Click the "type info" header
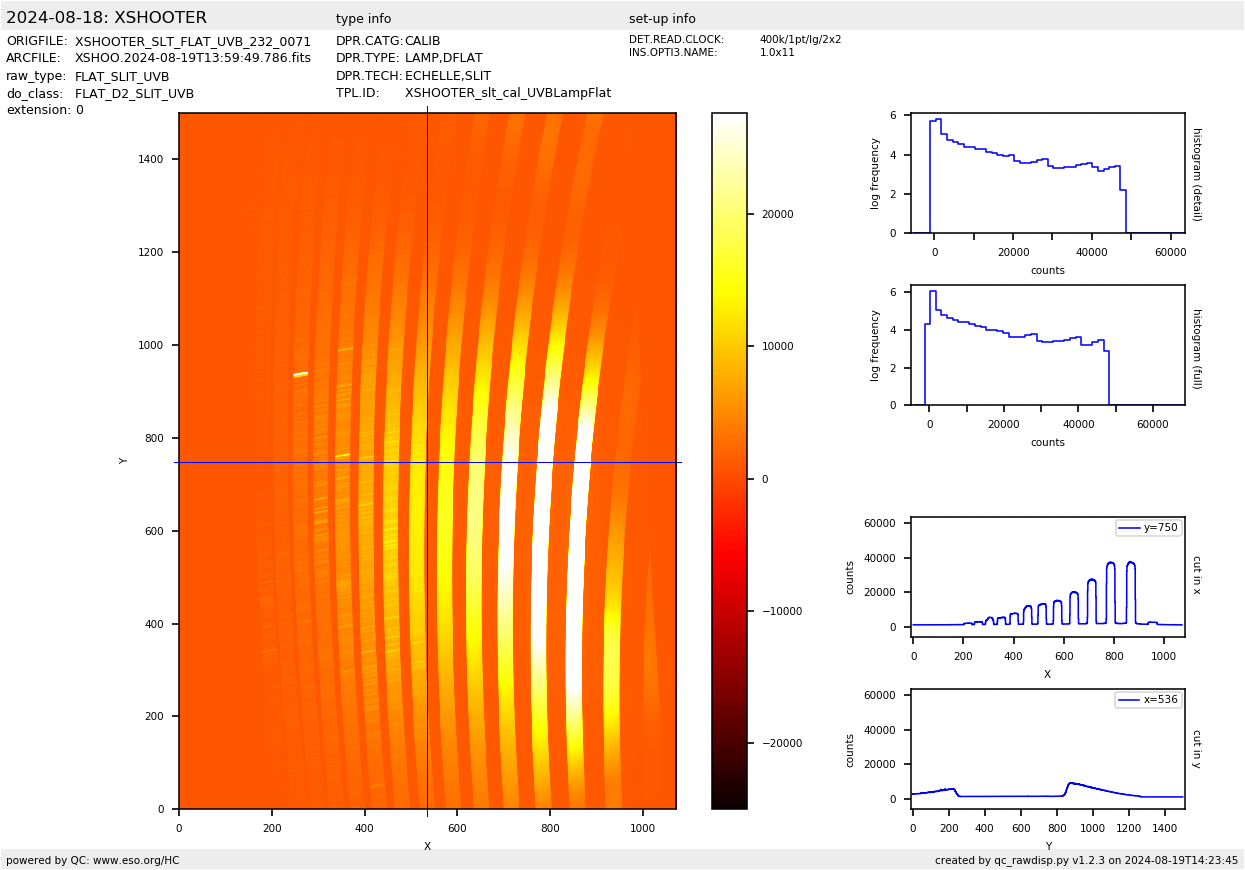The height and width of the screenshot is (870, 1245). (363, 19)
